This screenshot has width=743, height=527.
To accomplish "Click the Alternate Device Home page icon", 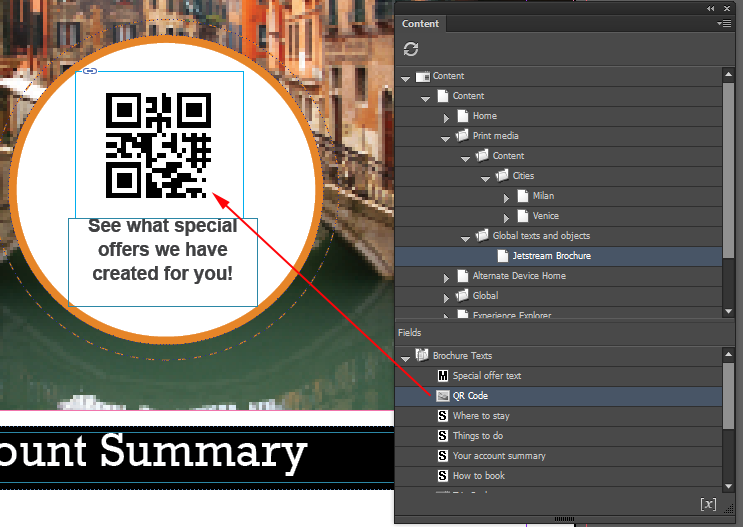I will (463, 275).
